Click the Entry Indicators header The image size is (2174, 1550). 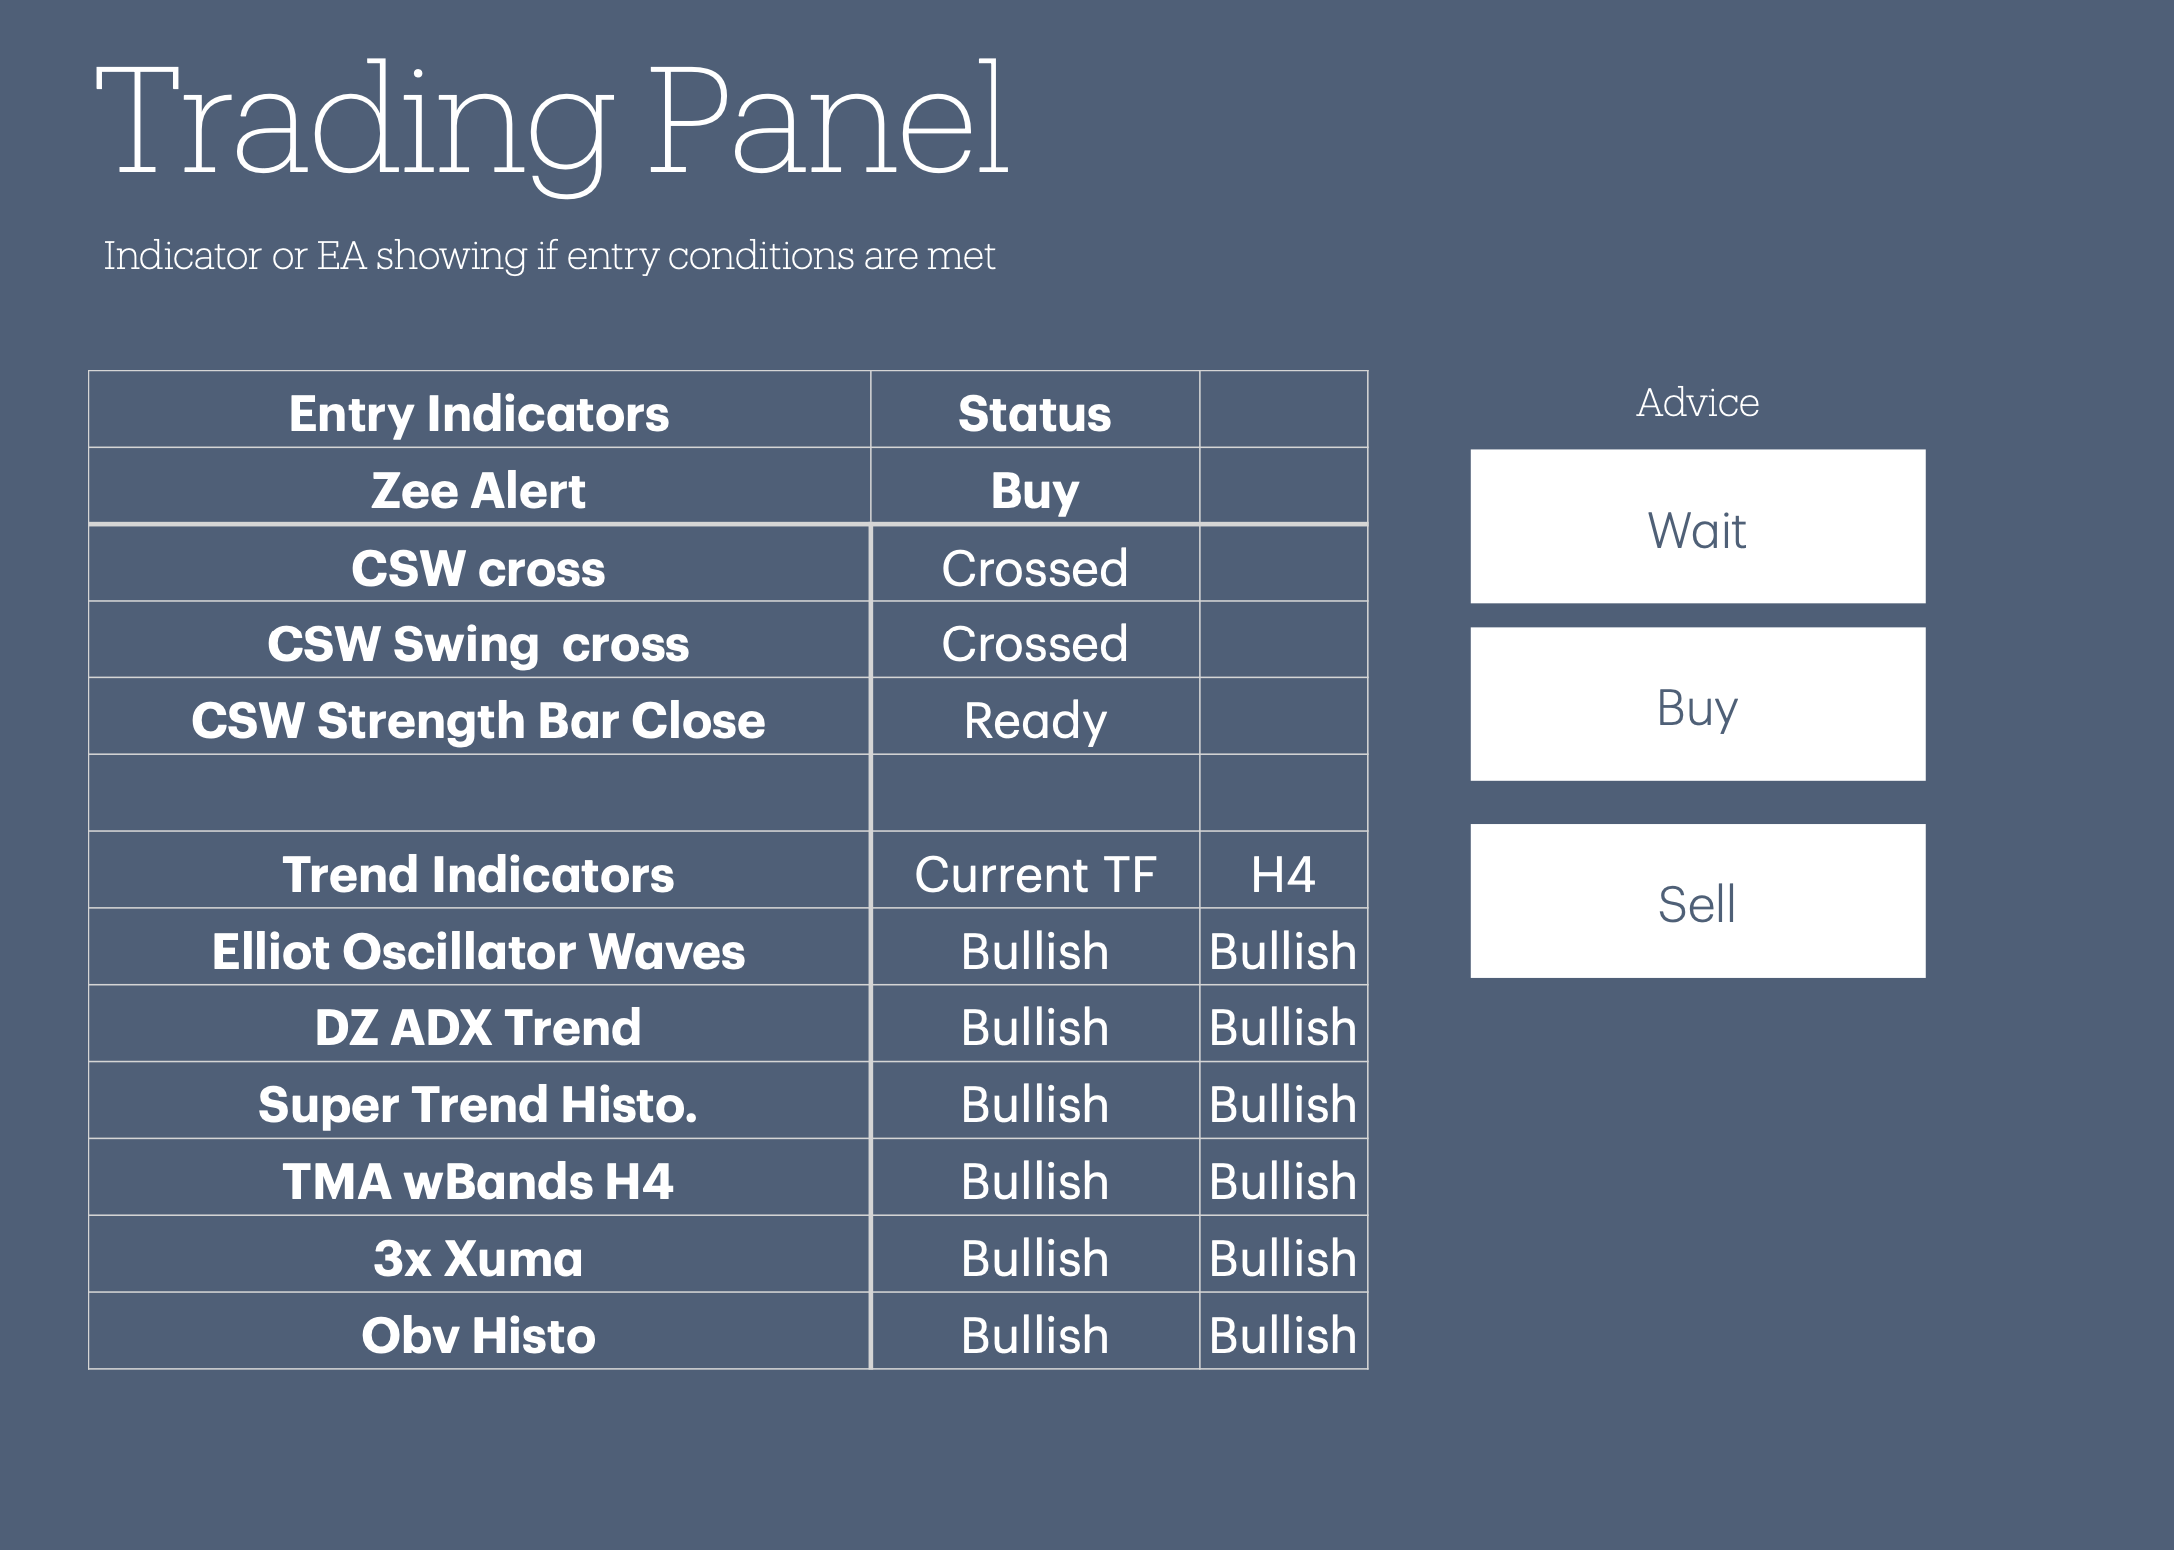pos(478,413)
